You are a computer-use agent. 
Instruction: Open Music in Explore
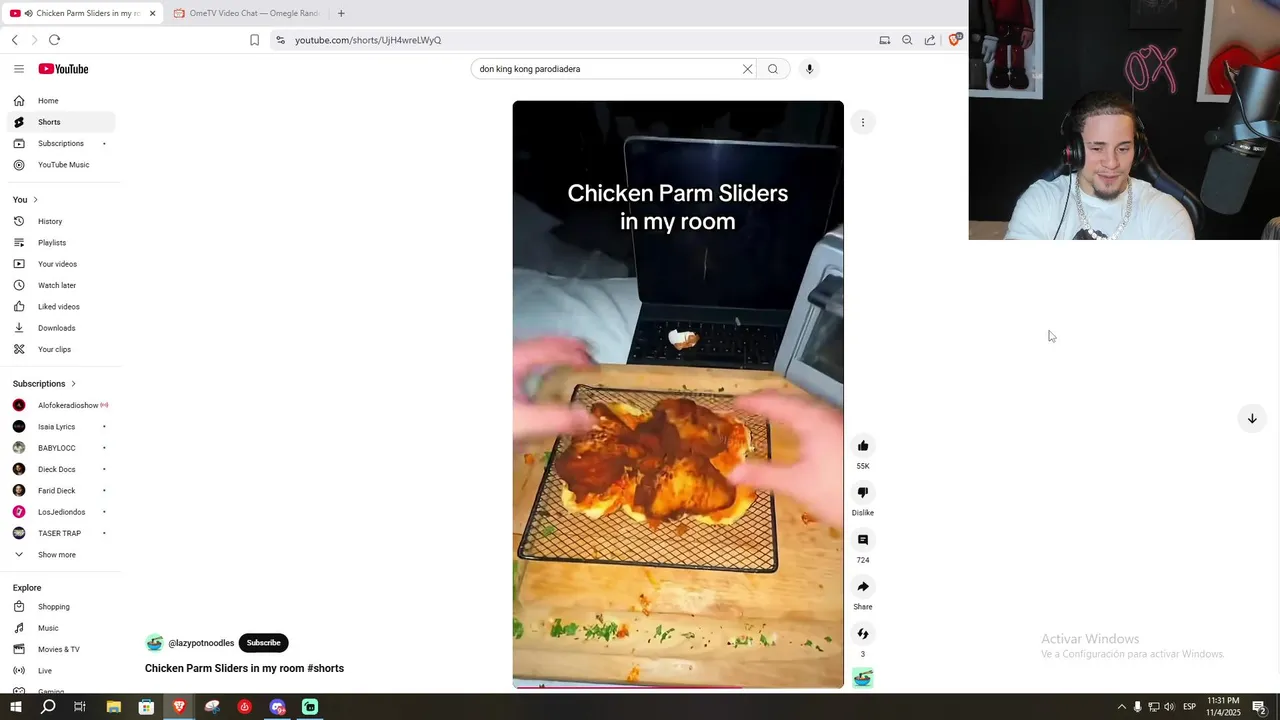pos(60,628)
